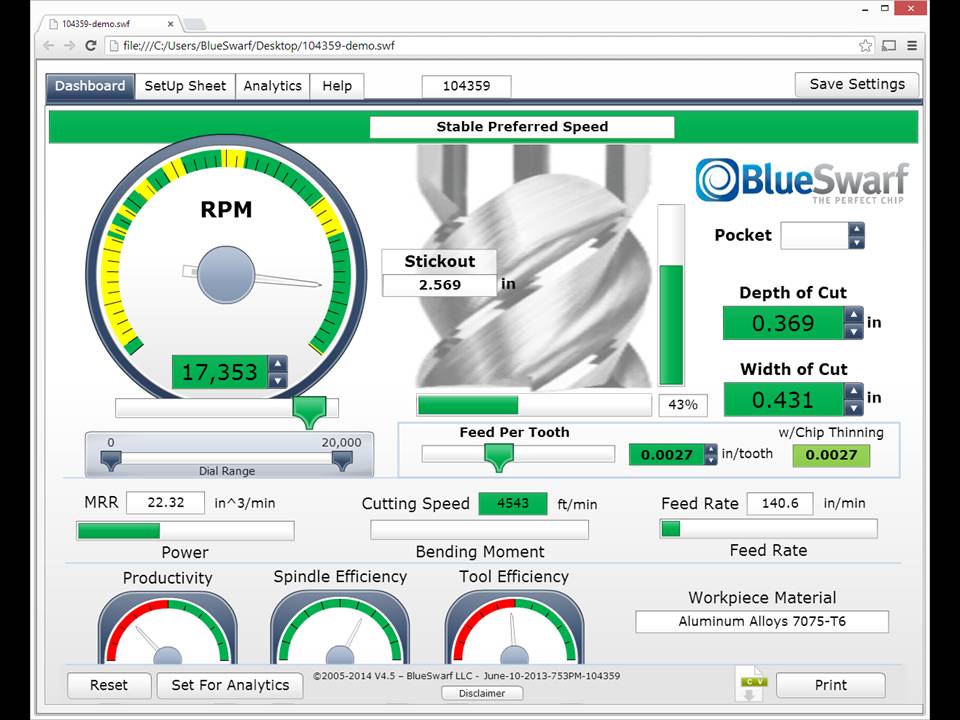Click the Feed Rate value 140.6
This screenshot has height=720, width=960.
pyautogui.click(x=780, y=503)
